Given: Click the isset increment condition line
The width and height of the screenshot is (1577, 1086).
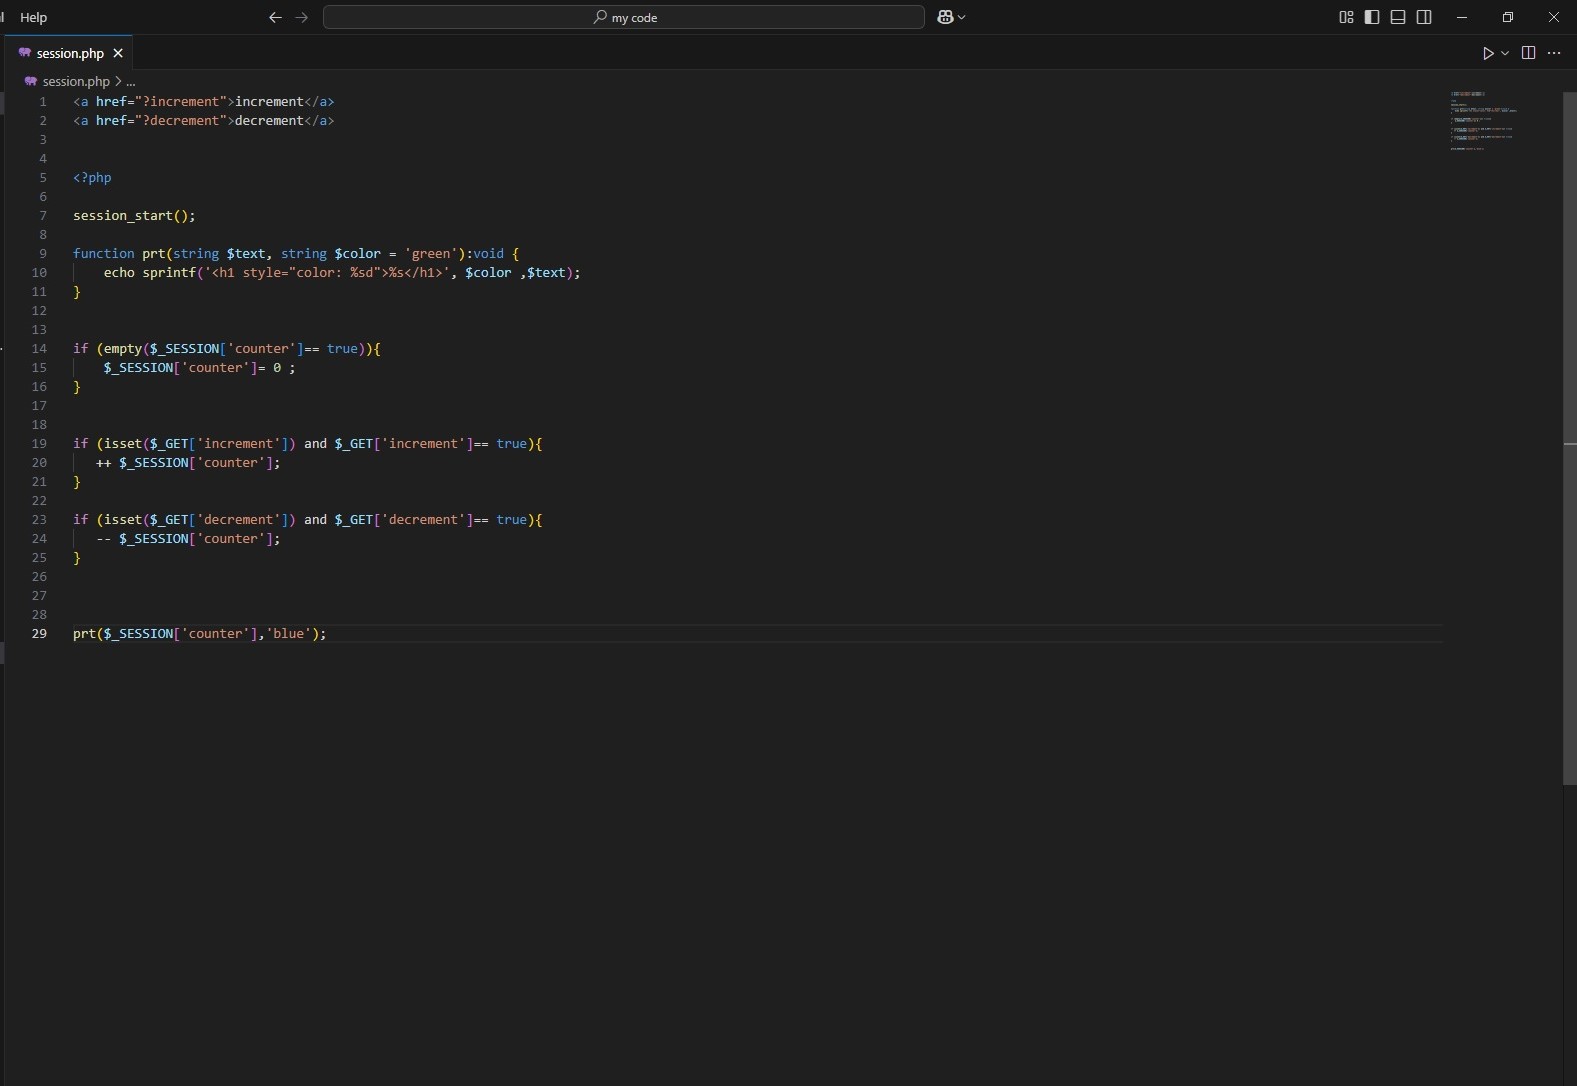Looking at the screenshot, I should 308,443.
